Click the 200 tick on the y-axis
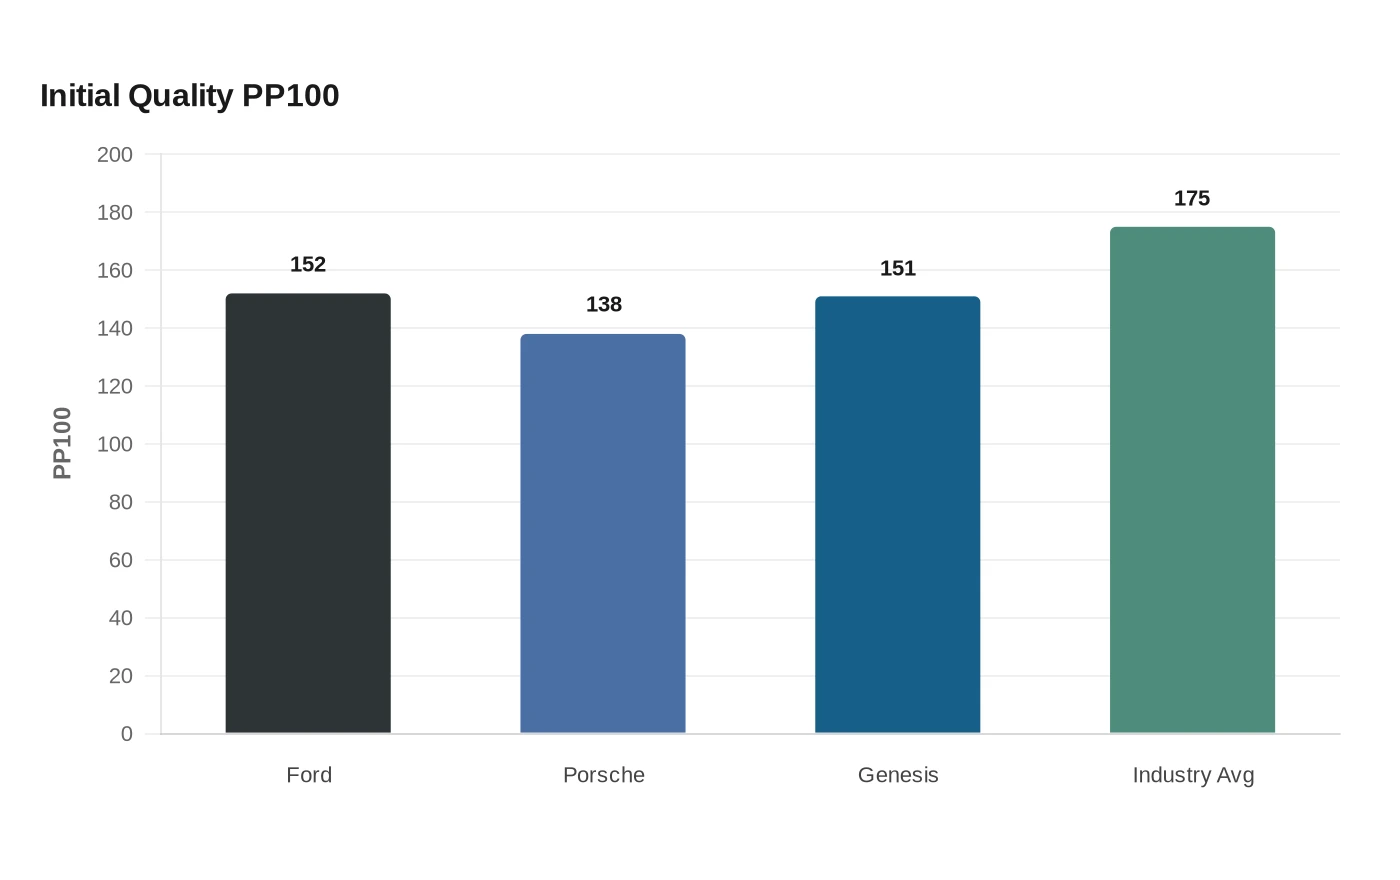Screen dimensions: 1400x880 point(115,154)
